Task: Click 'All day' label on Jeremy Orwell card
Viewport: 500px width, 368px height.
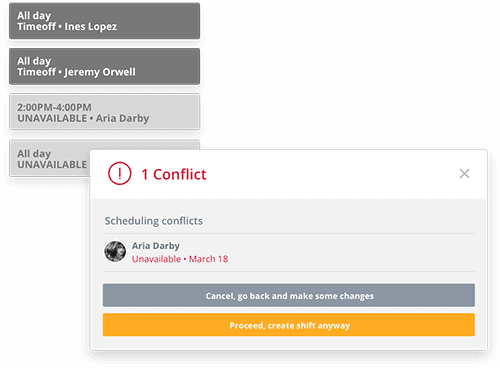Action: [x=34, y=61]
